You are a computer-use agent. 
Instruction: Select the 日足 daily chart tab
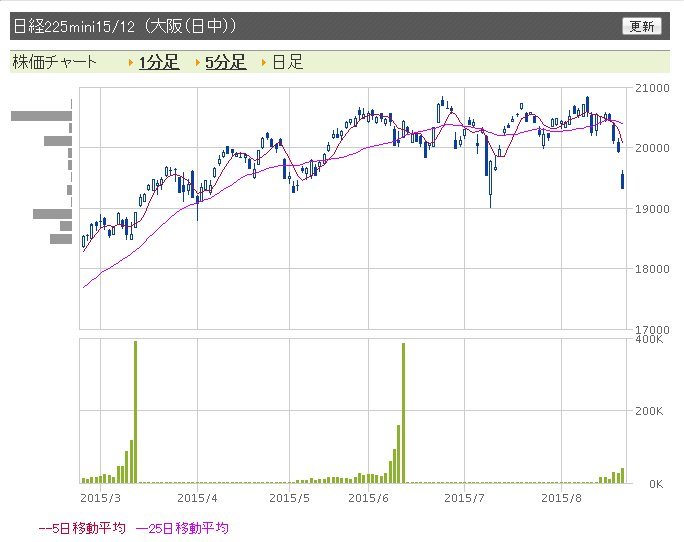tap(287, 62)
